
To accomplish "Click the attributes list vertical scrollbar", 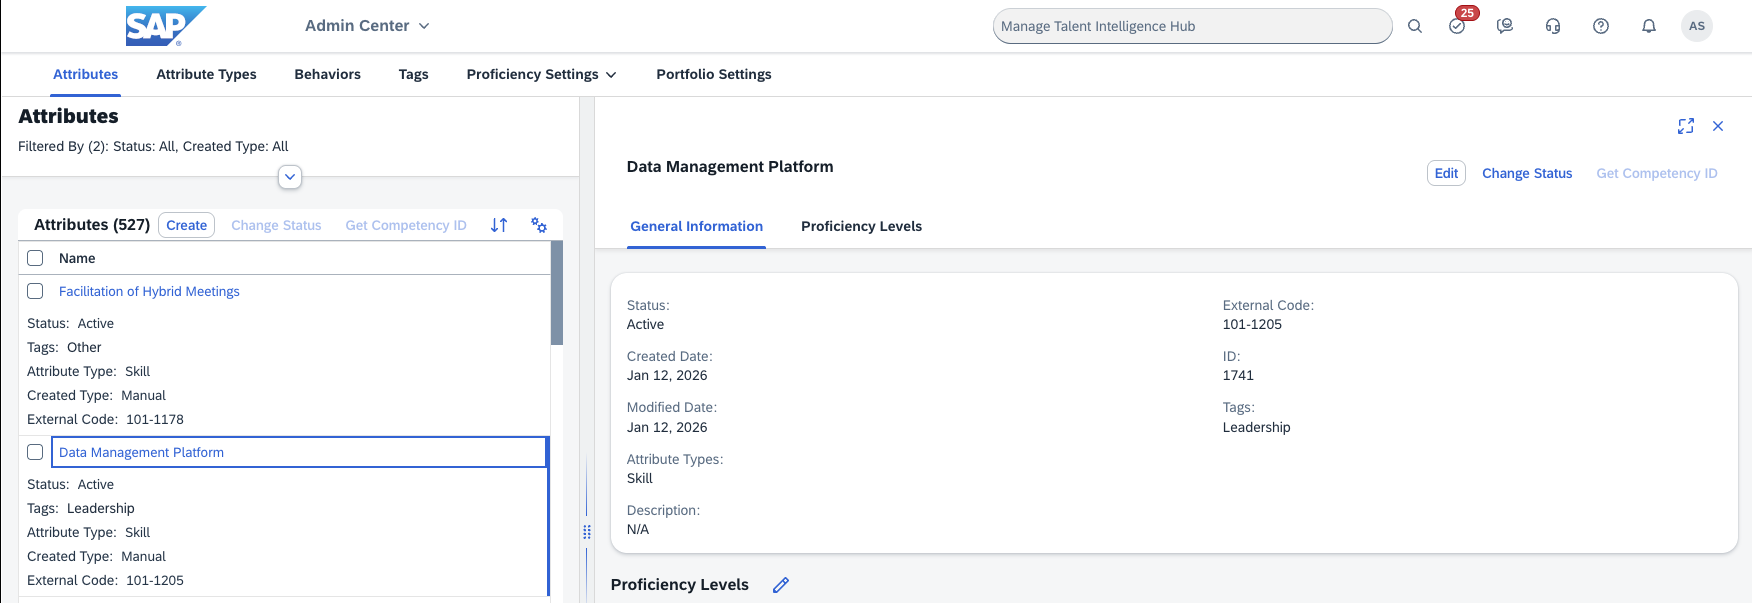I will [557, 293].
